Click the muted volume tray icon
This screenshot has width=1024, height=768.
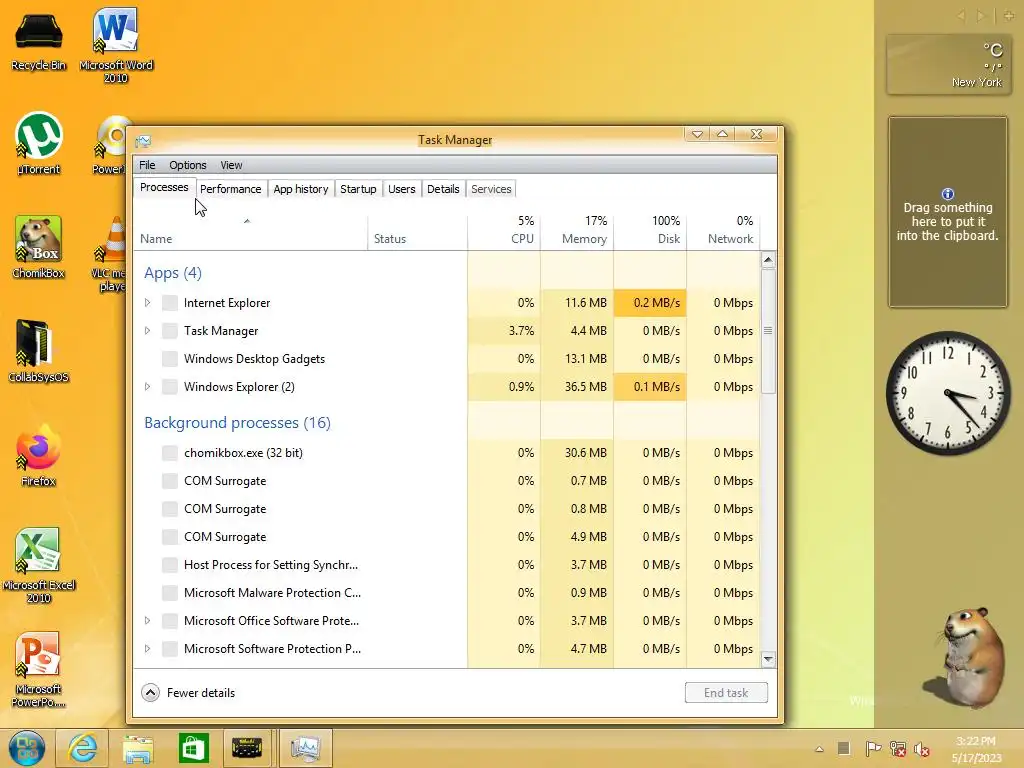coord(921,748)
